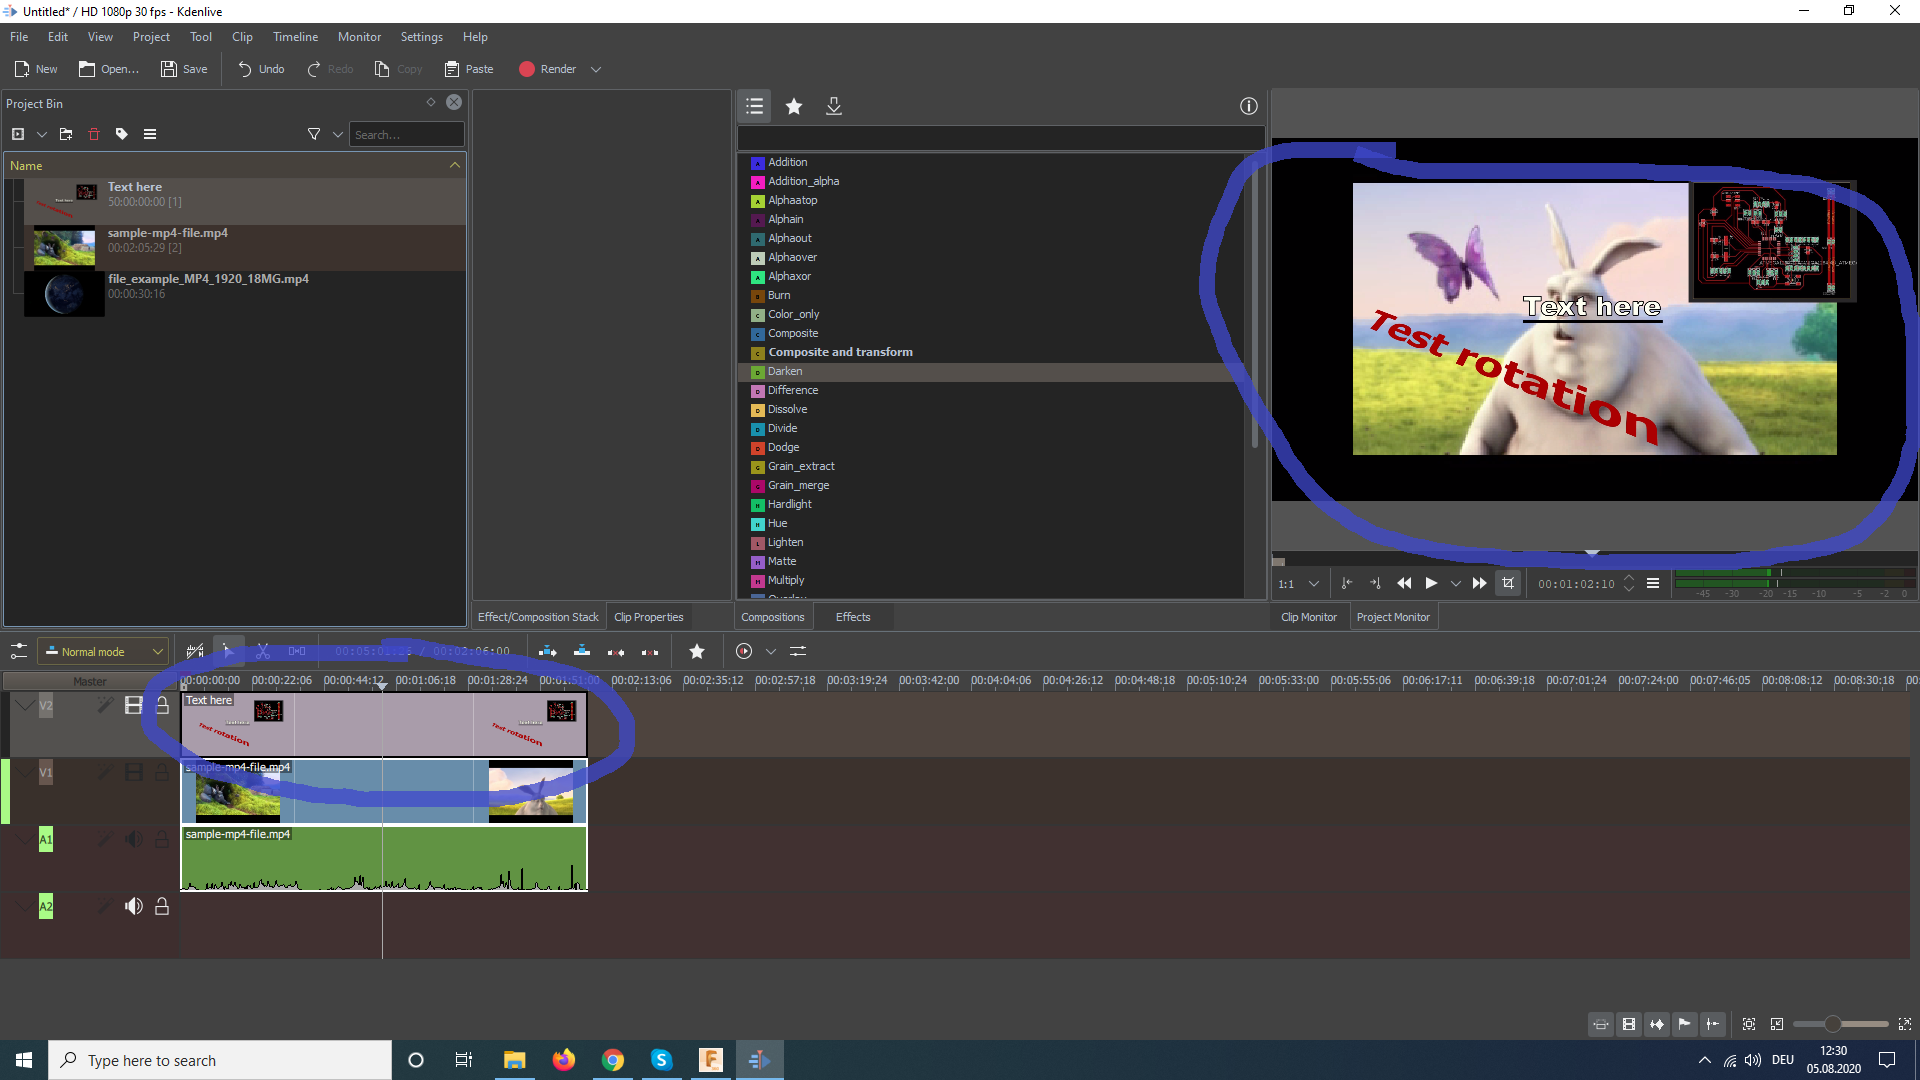Lock the V2 video track

tap(162, 705)
